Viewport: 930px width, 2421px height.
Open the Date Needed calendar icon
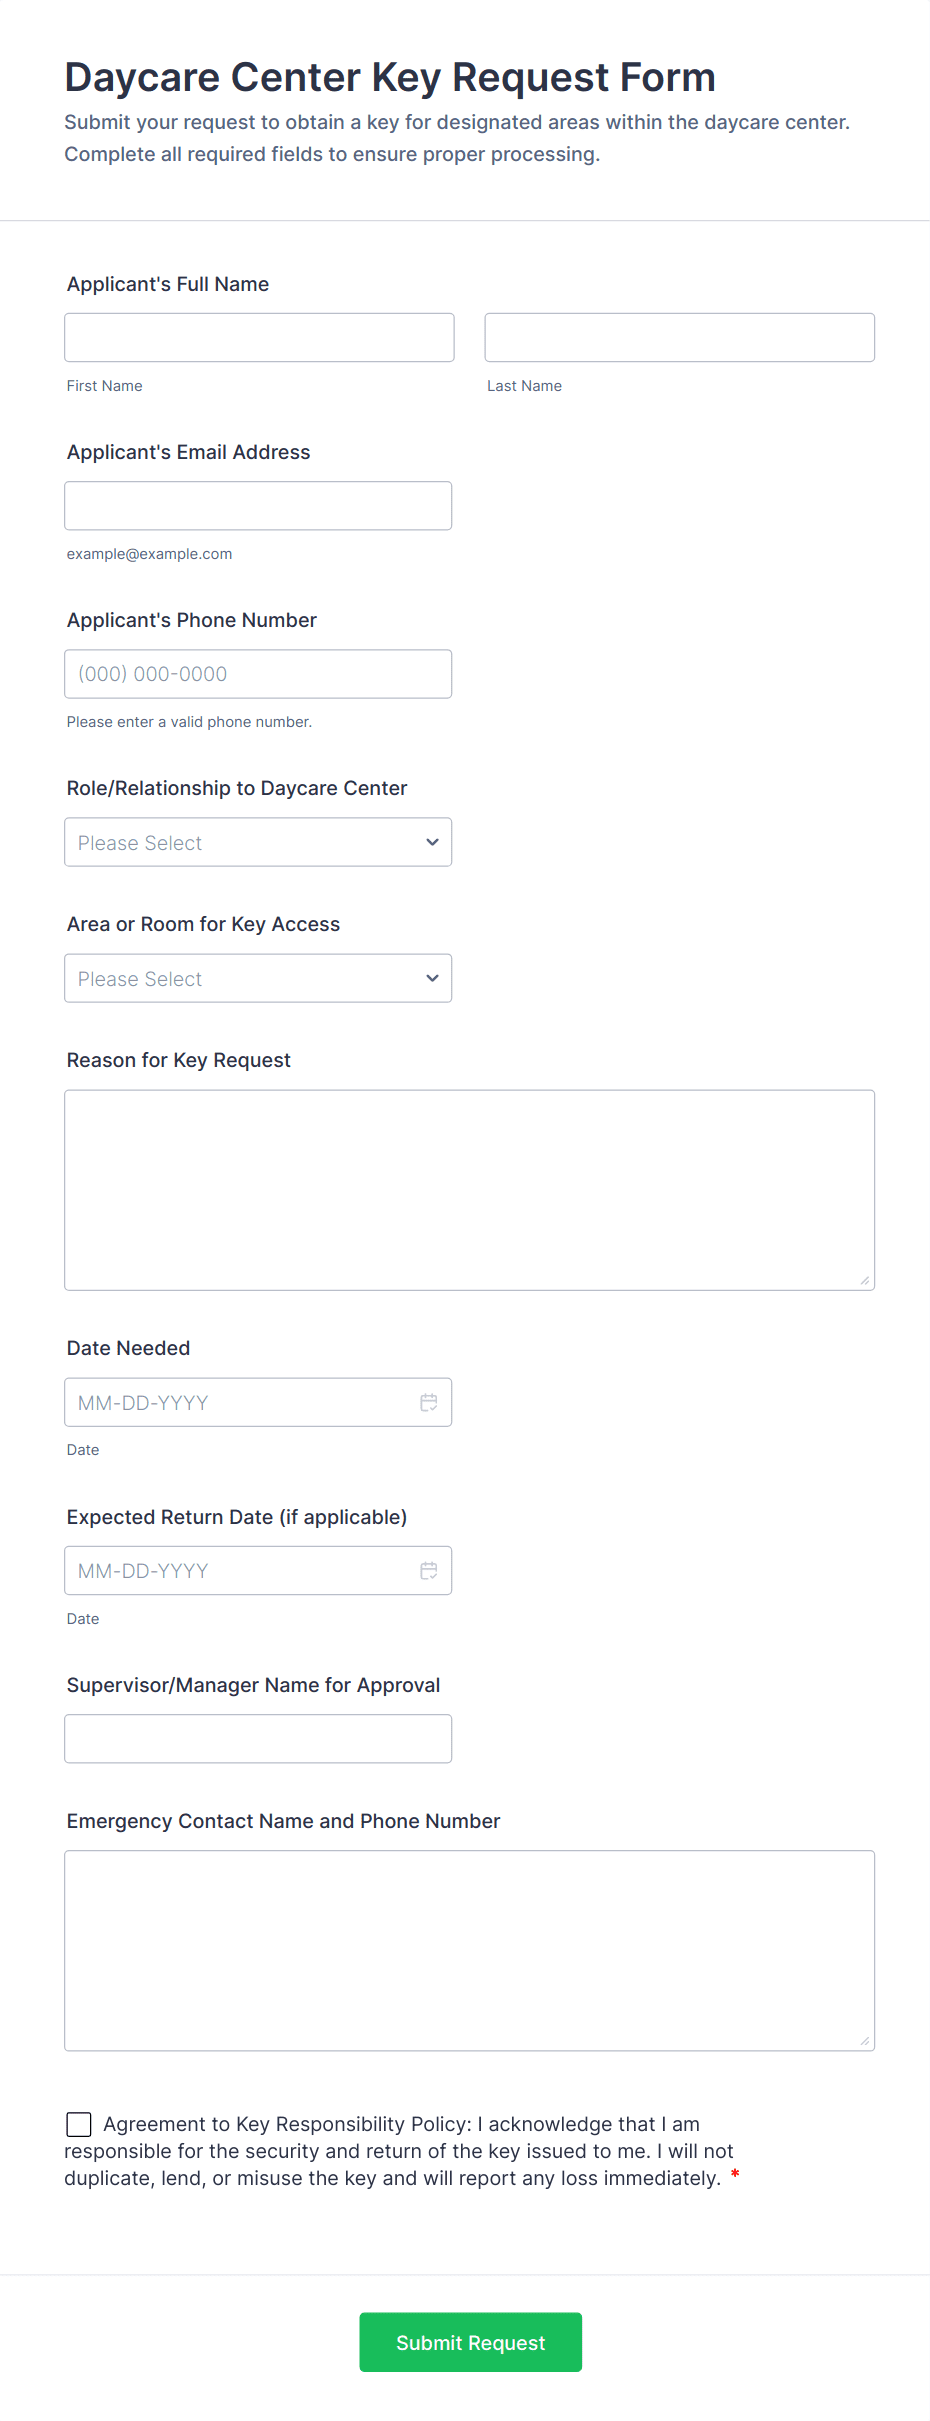428,1403
